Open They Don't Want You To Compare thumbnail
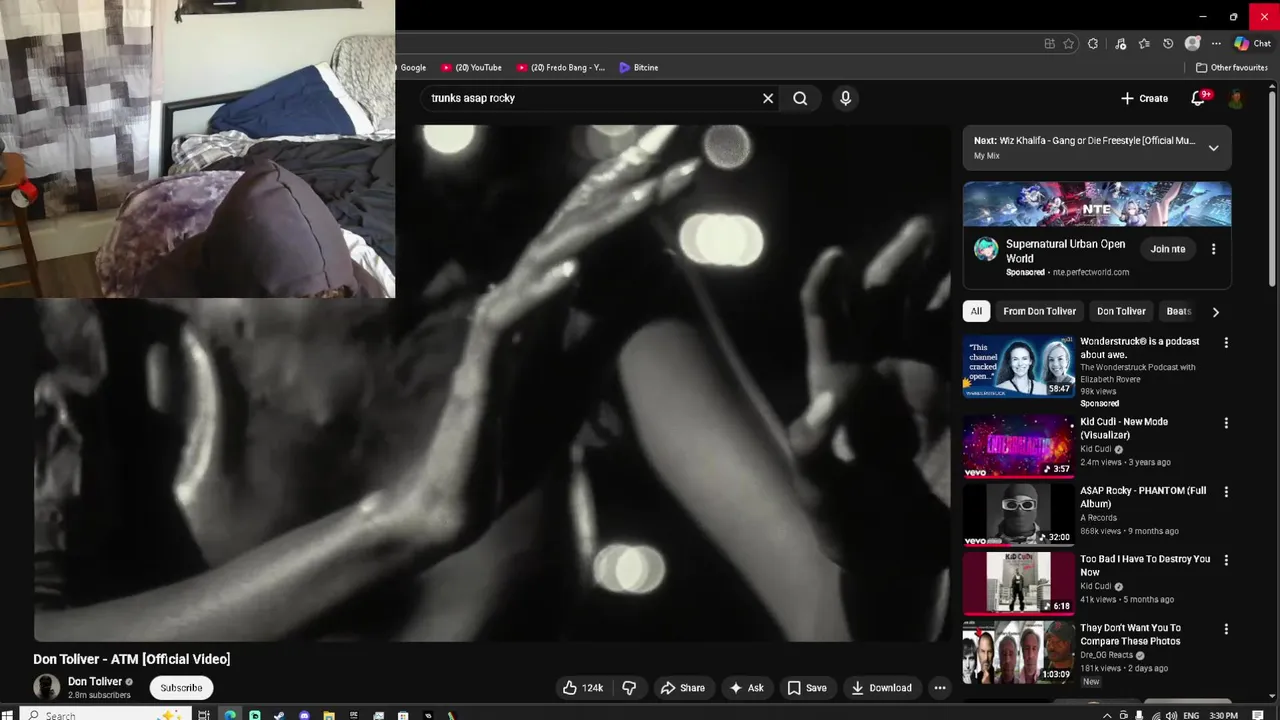This screenshot has width=1280, height=720. click(1018, 652)
